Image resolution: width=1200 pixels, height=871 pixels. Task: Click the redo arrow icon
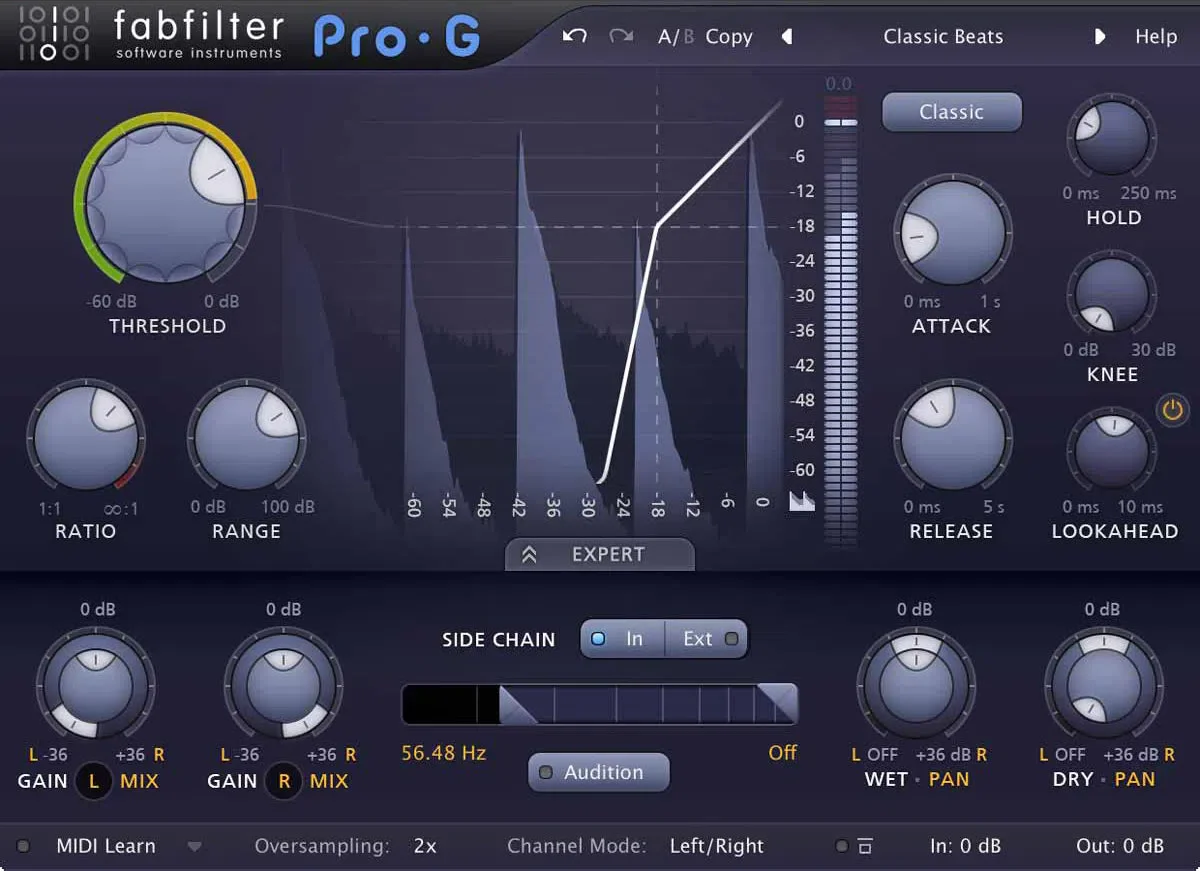(620, 36)
